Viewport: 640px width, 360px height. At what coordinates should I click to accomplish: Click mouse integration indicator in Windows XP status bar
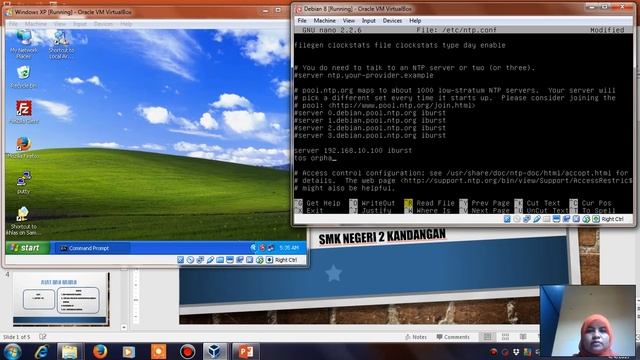(x=260, y=260)
